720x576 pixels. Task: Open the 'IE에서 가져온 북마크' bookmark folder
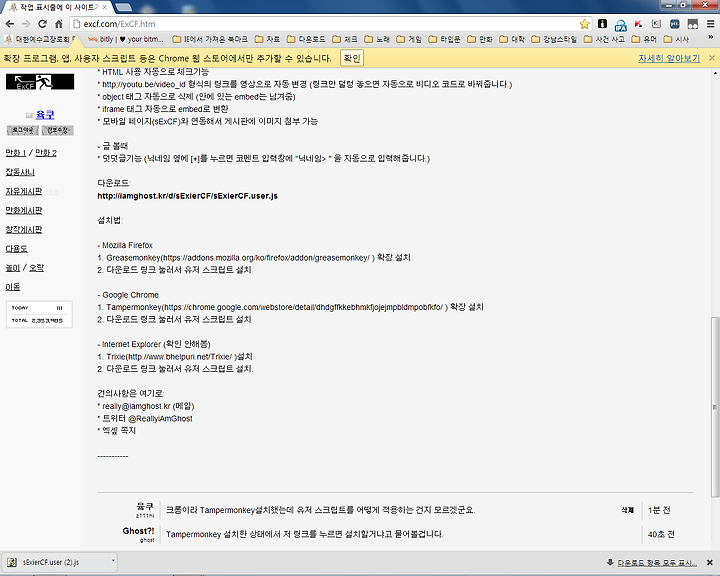[210, 39]
